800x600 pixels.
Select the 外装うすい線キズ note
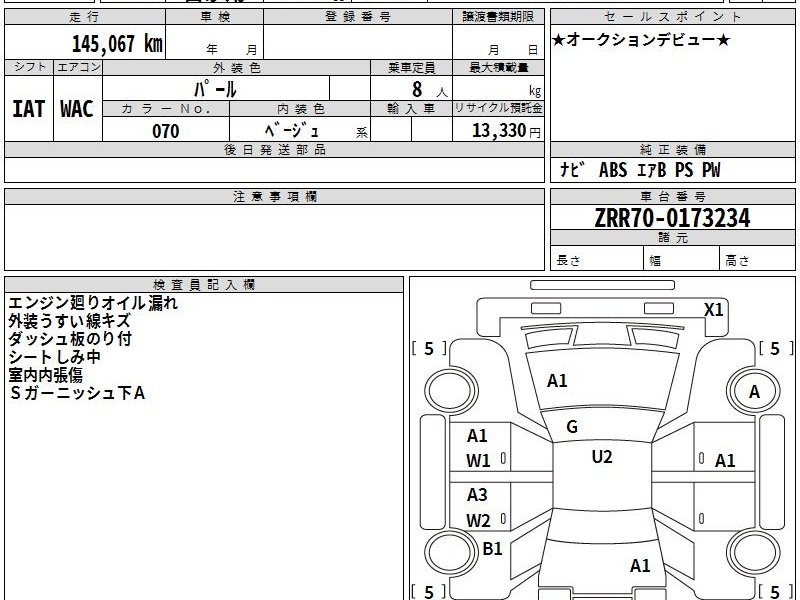[70, 321]
